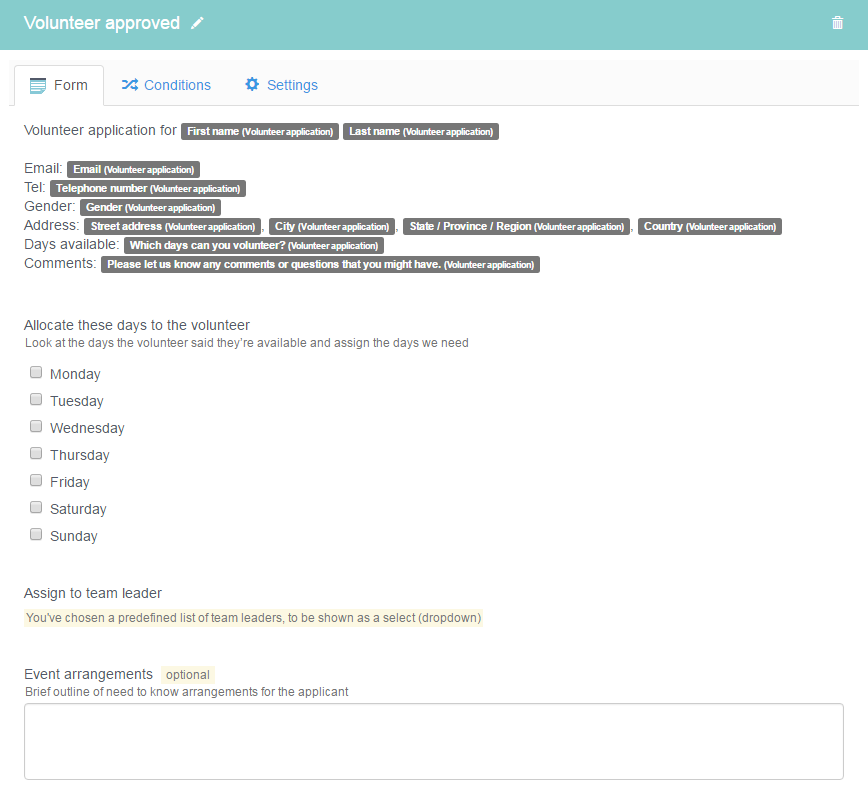868x809 pixels.
Task: Toggle the Saturday checkbox
Action: 36,508
